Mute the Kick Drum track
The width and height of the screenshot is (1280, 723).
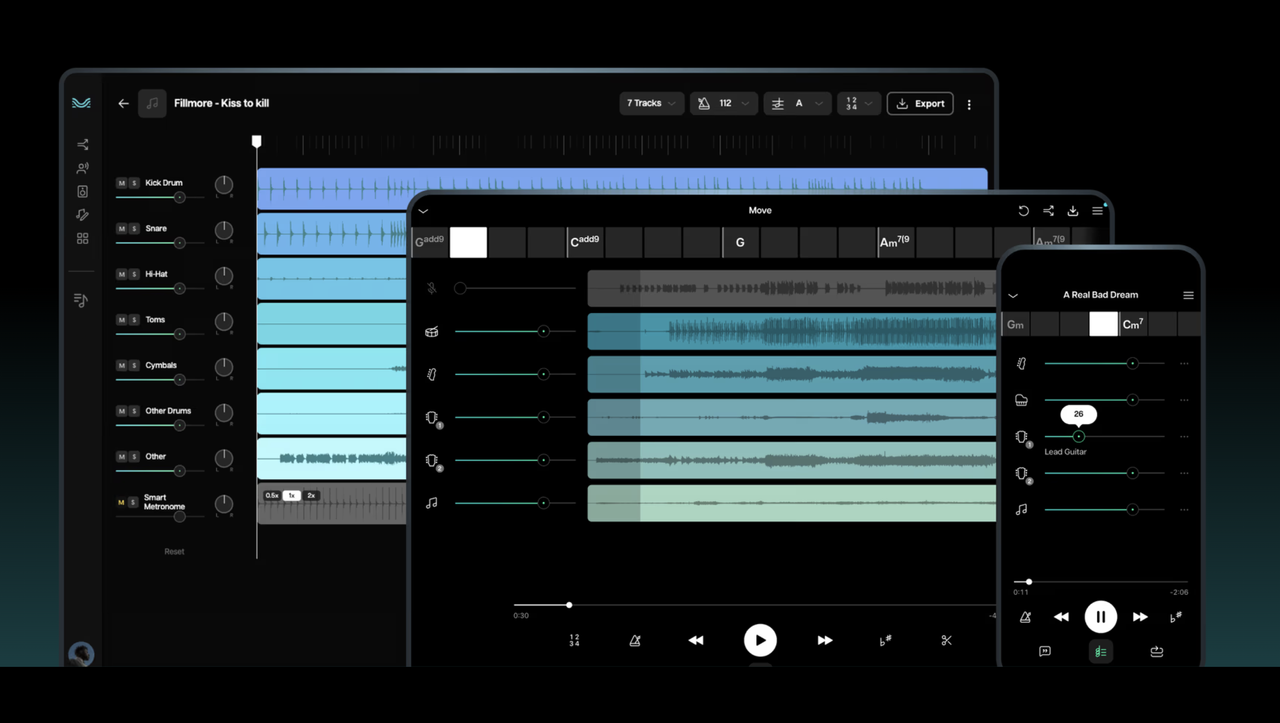122,183
